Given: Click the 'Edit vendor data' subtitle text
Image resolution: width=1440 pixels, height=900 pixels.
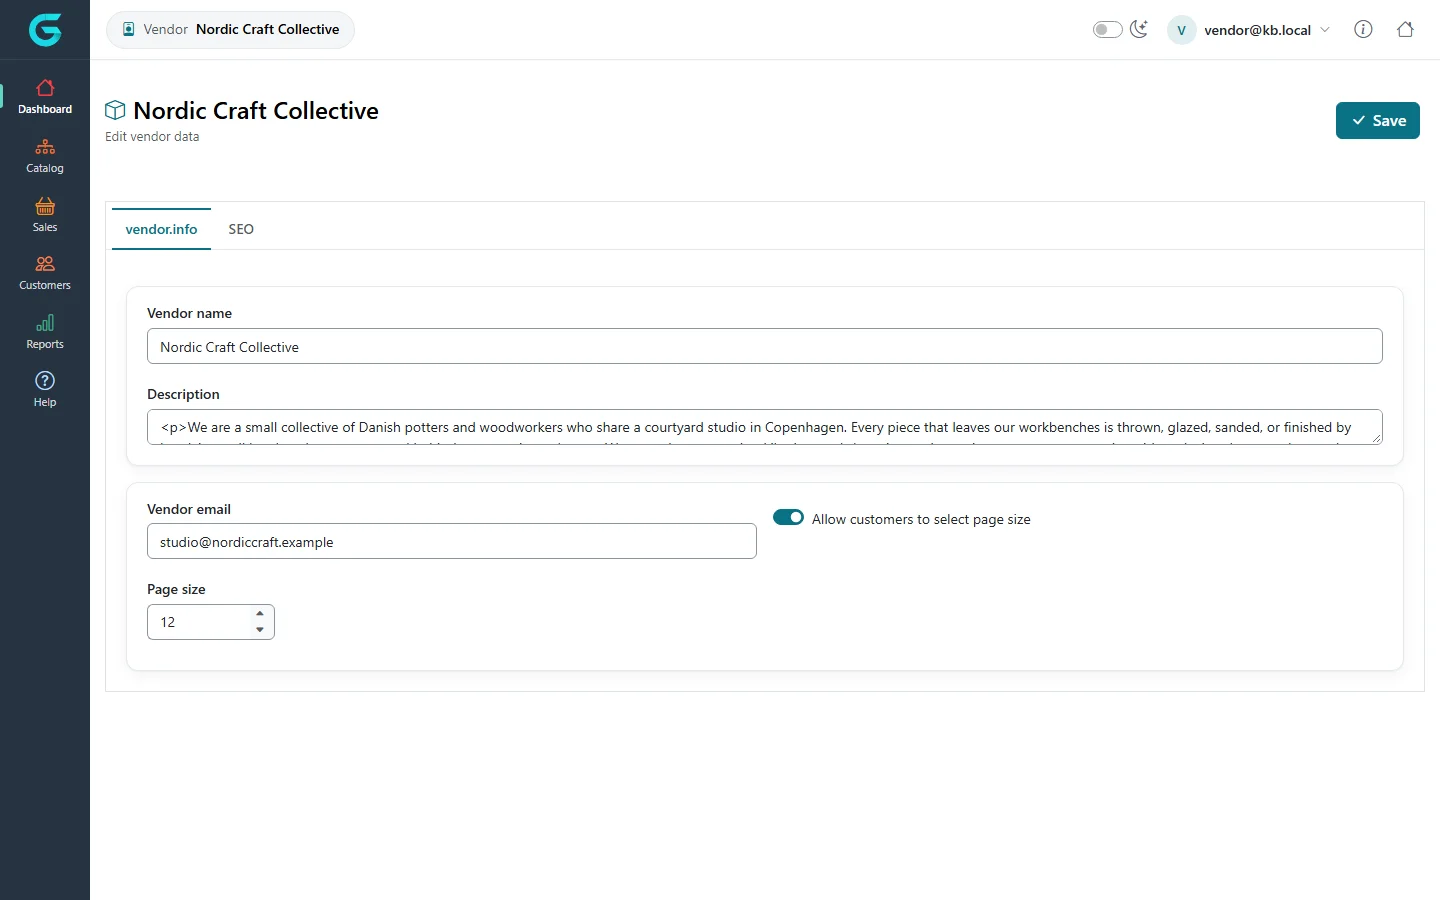Looking at the screenshot, I should (152, 137).
